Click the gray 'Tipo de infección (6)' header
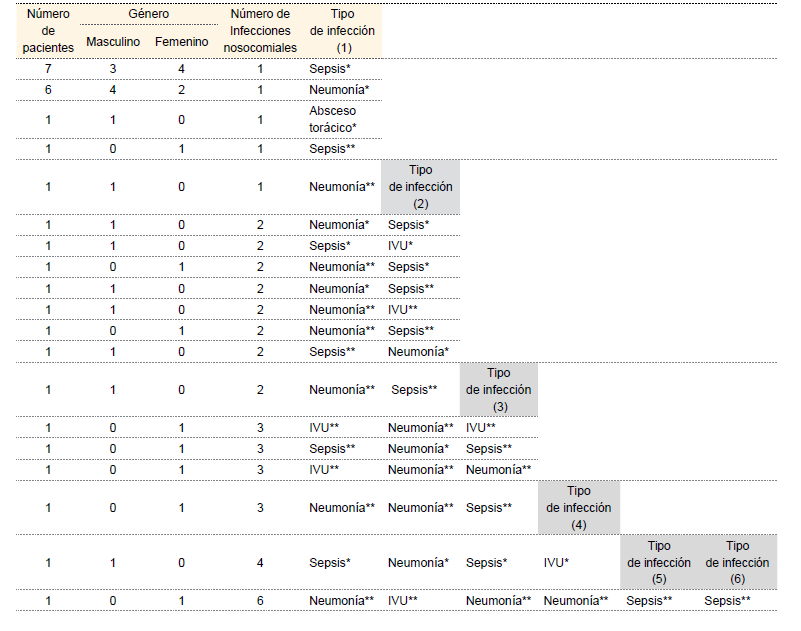The width and height of the screenshot is (801, 631). click(x=737, y=562)
